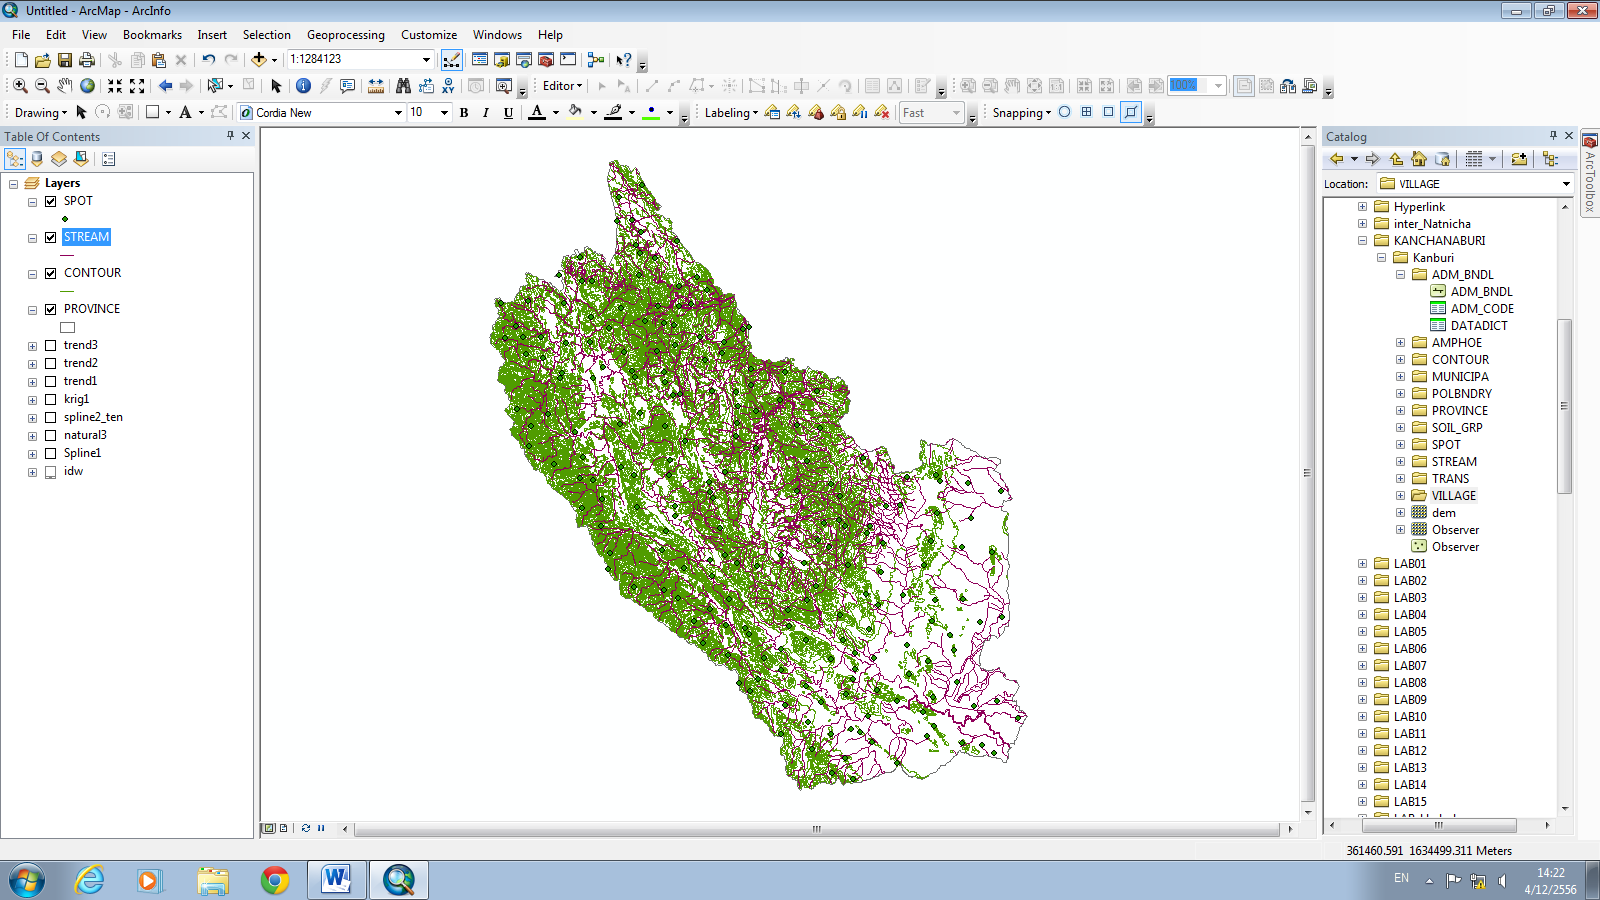
Task: Click the Drawing button on draw toolbar
Action: click(38, 112)
